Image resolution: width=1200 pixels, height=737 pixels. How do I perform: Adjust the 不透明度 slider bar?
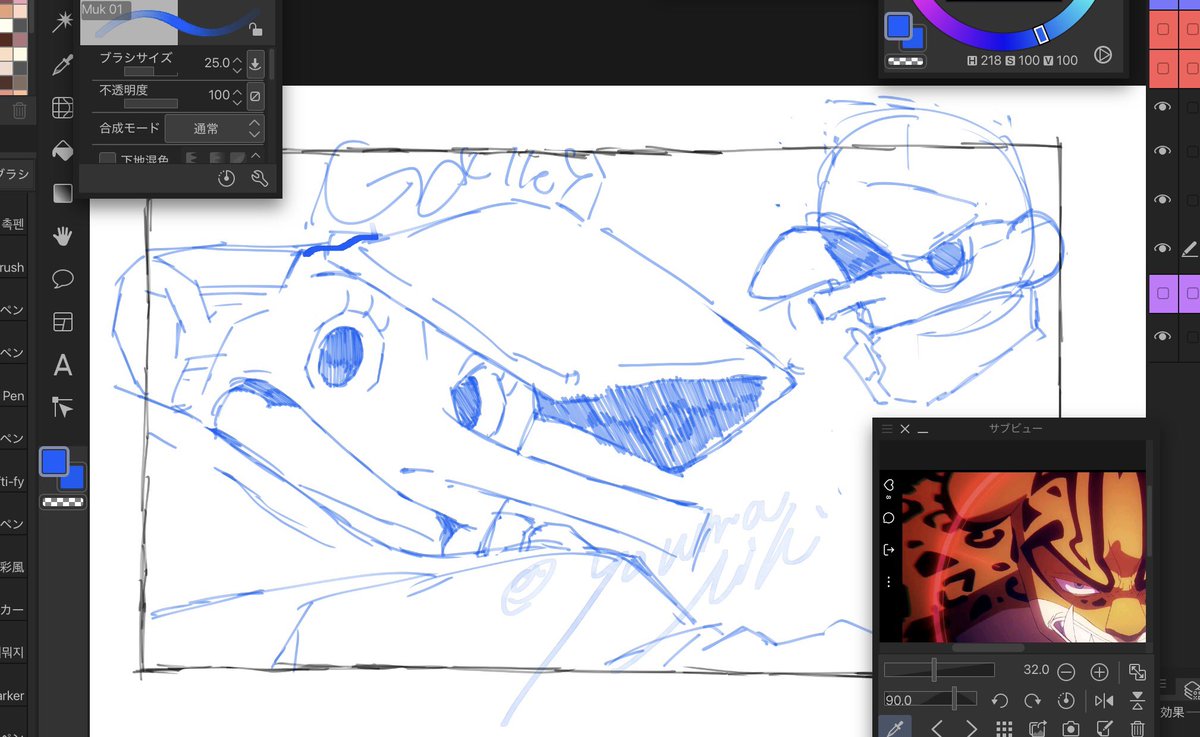pyautogui.click(x=151, y=103)
